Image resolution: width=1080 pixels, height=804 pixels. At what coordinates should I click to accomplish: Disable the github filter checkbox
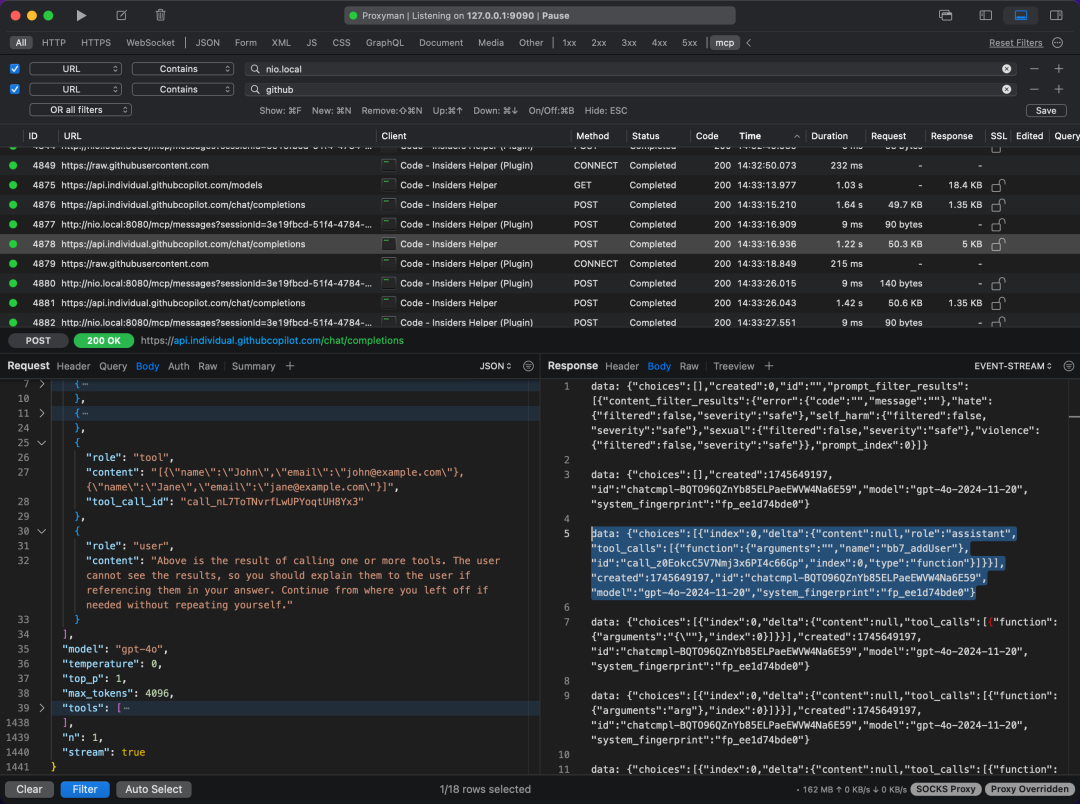click(x=14, y=89)
